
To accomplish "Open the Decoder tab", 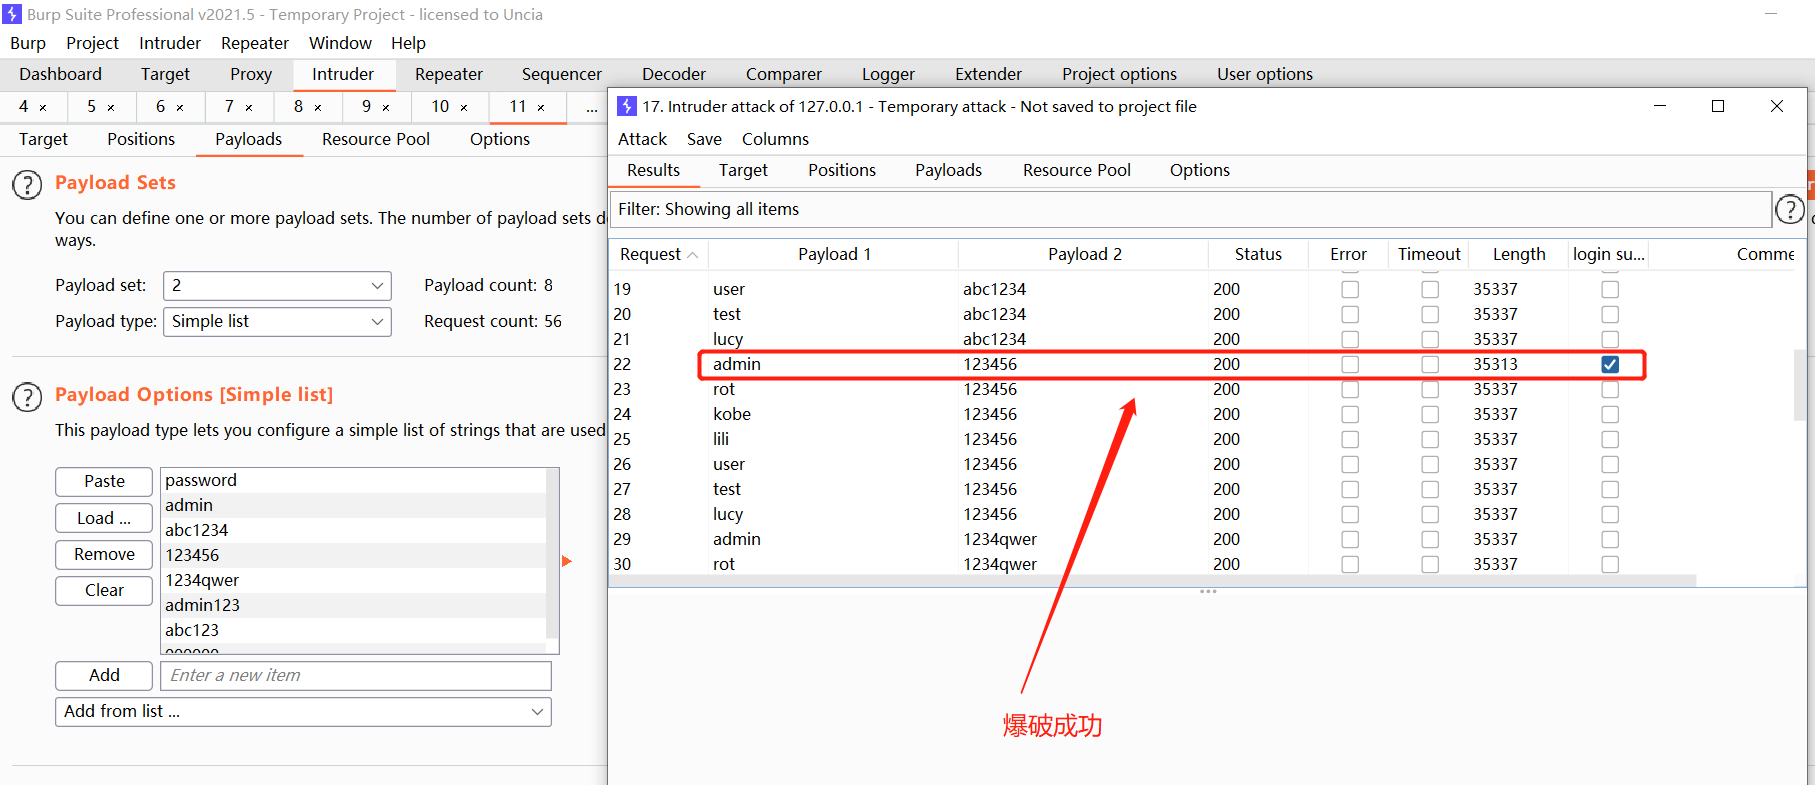I will [674, 74].
